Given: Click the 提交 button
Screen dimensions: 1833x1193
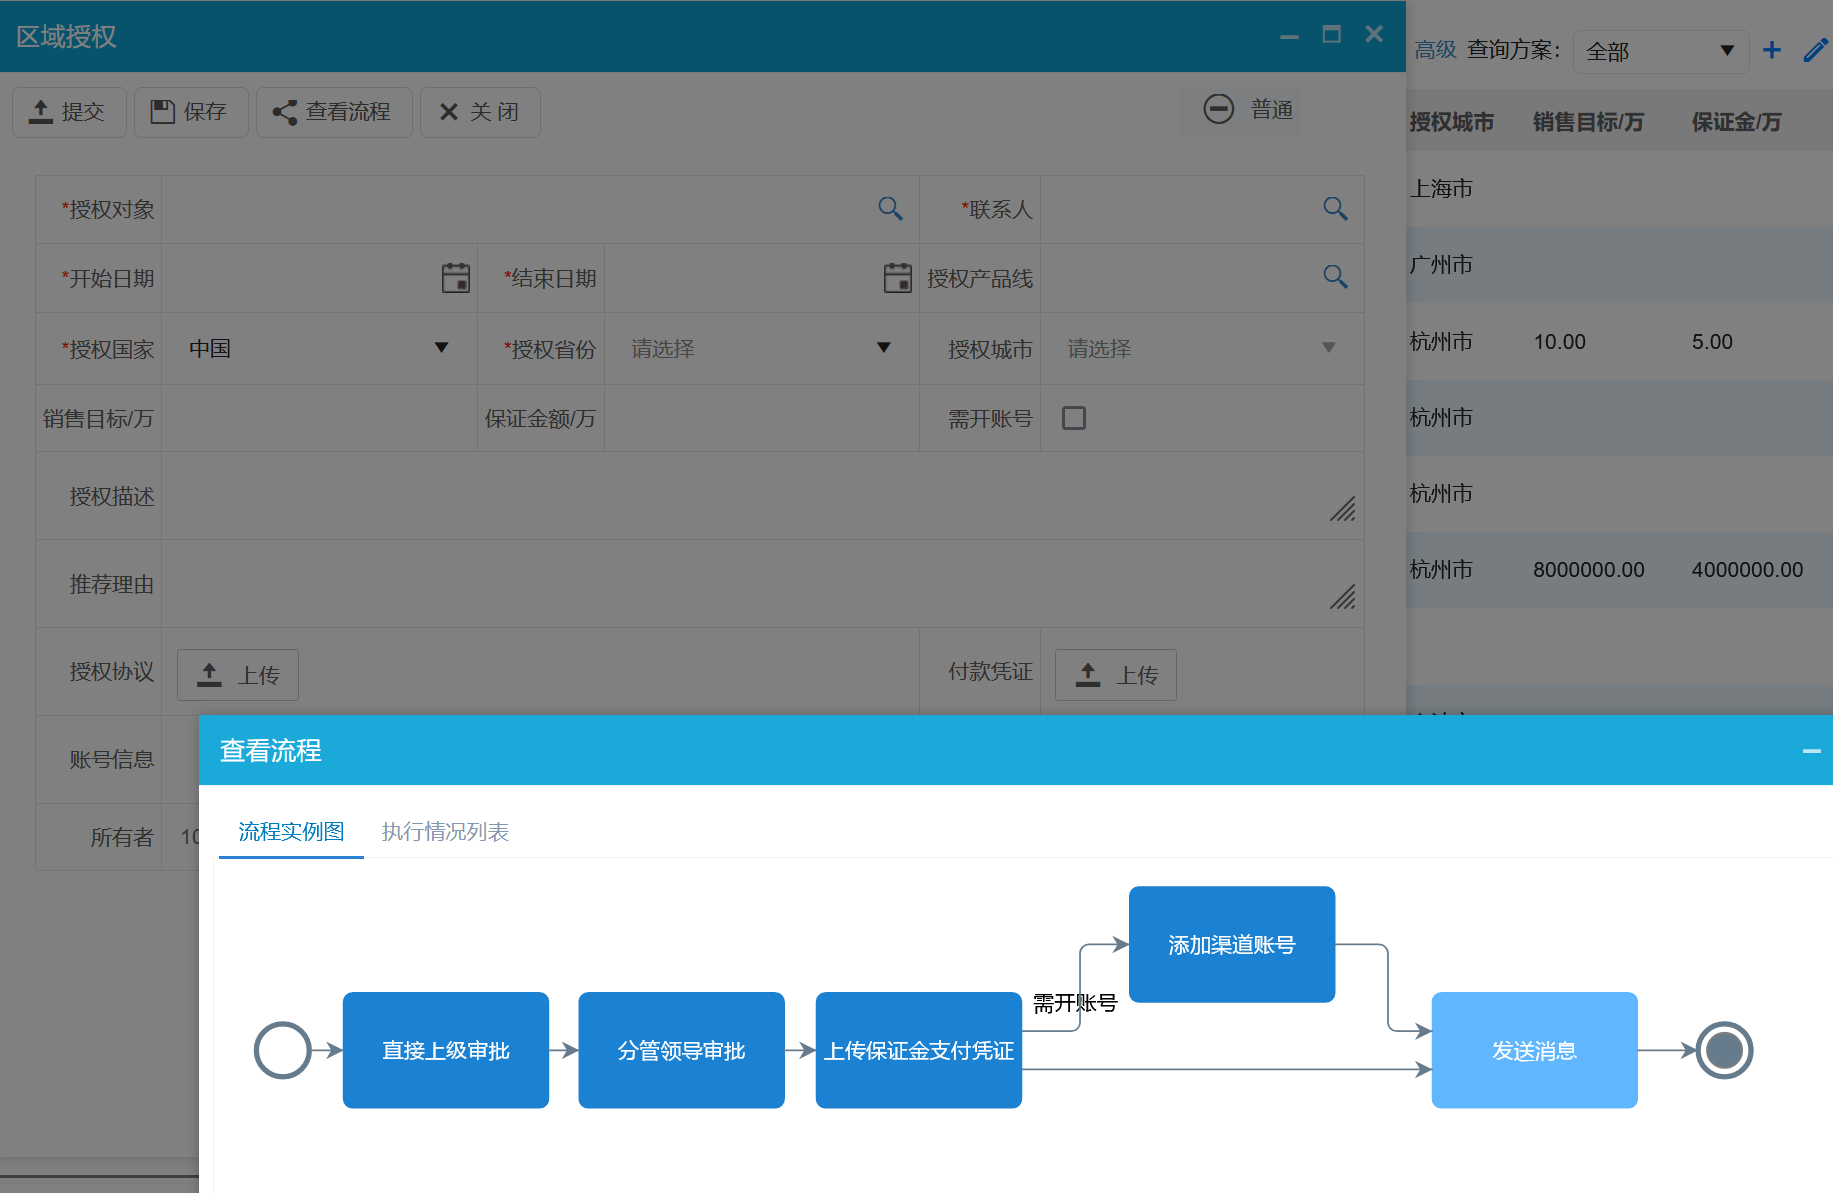Looking at the screenshot, I should click(69, 112).
